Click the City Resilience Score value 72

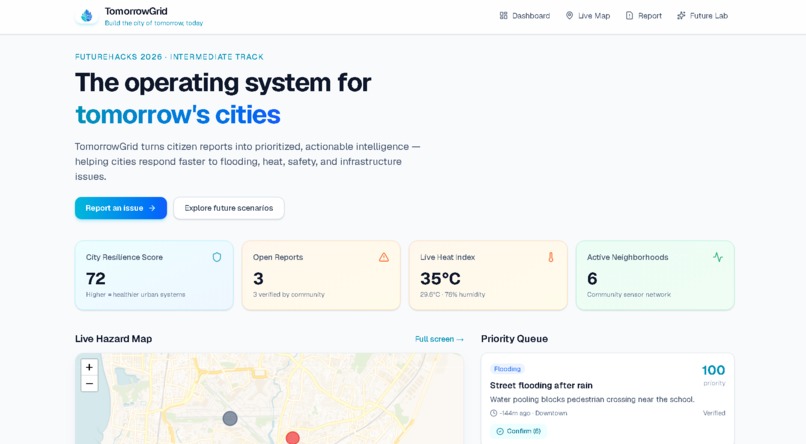96,279
